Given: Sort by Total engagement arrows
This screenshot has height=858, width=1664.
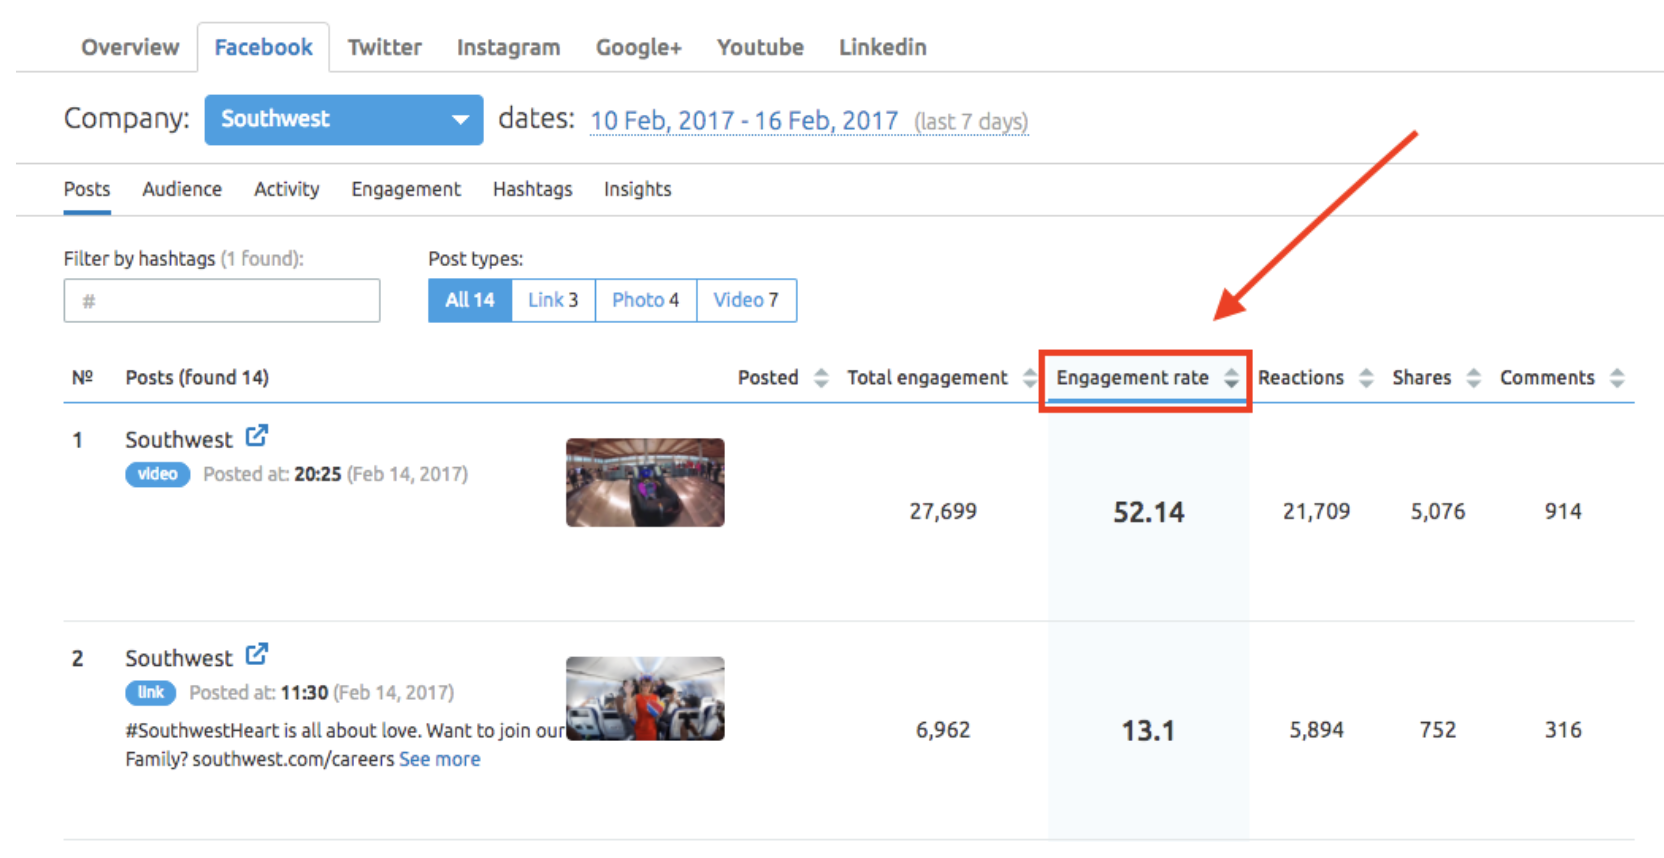Looking at the screenshot, I should coord(1030,378).
